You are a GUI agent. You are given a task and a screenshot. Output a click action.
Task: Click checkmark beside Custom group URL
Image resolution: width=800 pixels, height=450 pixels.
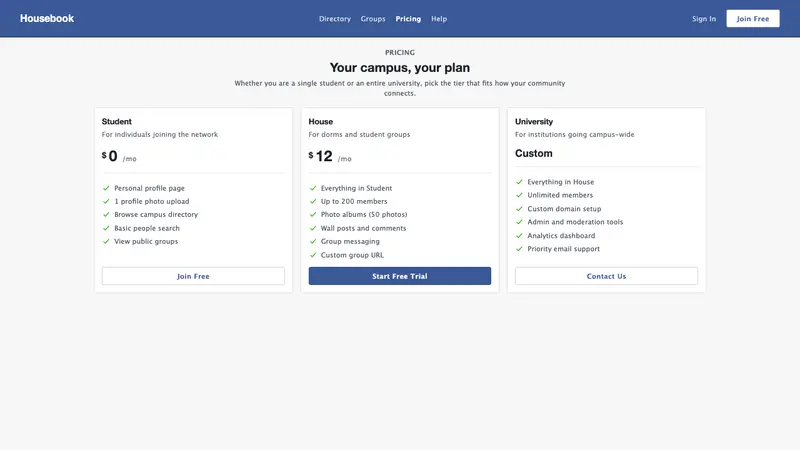[x=313, y=255]
